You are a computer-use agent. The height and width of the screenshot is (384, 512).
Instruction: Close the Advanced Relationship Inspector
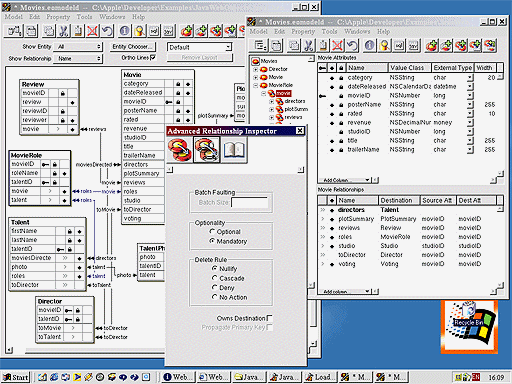point(300,131)
